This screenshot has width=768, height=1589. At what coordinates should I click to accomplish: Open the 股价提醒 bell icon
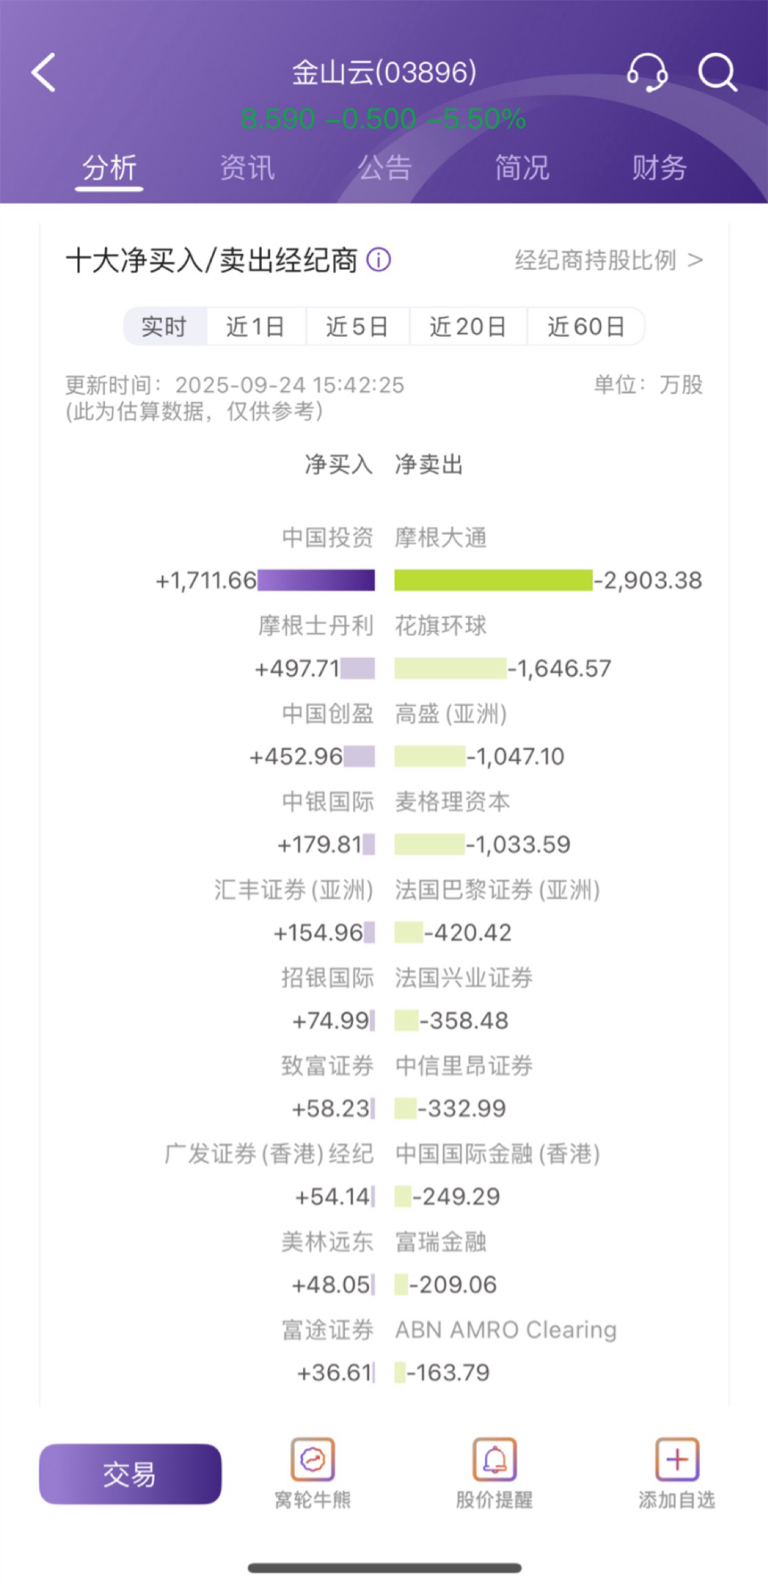495,1460
